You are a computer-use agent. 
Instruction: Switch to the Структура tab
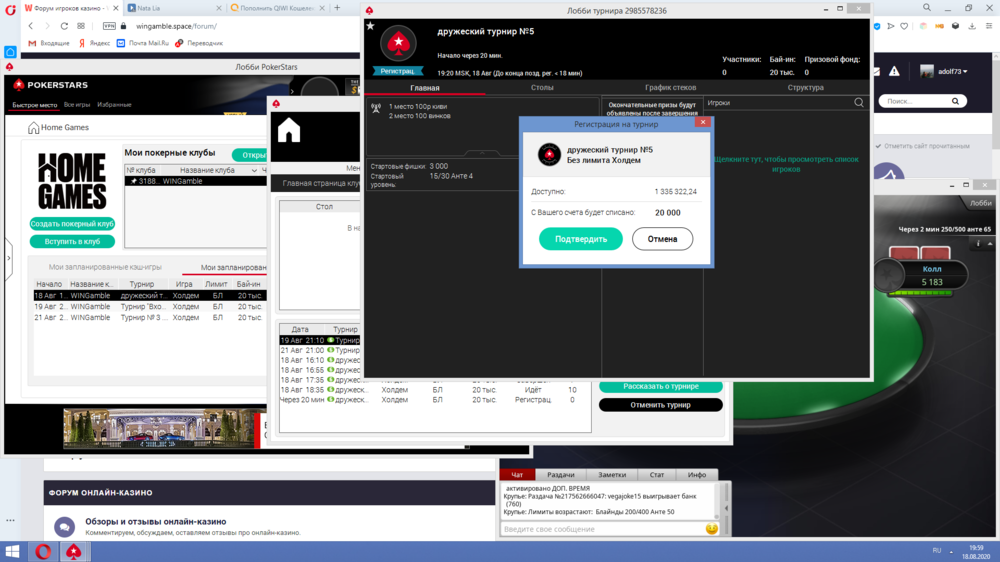[805, 88]
